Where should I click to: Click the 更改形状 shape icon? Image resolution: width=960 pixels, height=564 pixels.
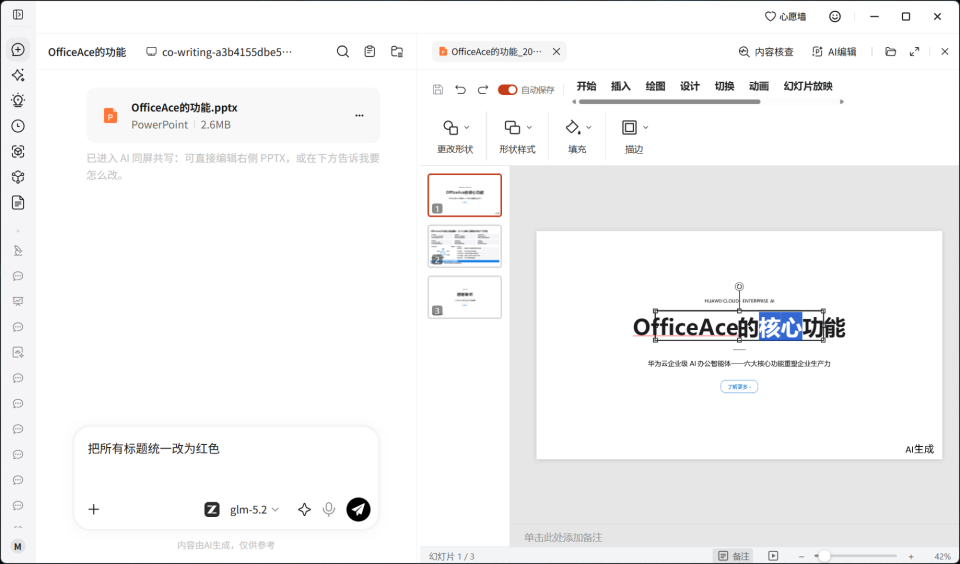pos(451,127)
